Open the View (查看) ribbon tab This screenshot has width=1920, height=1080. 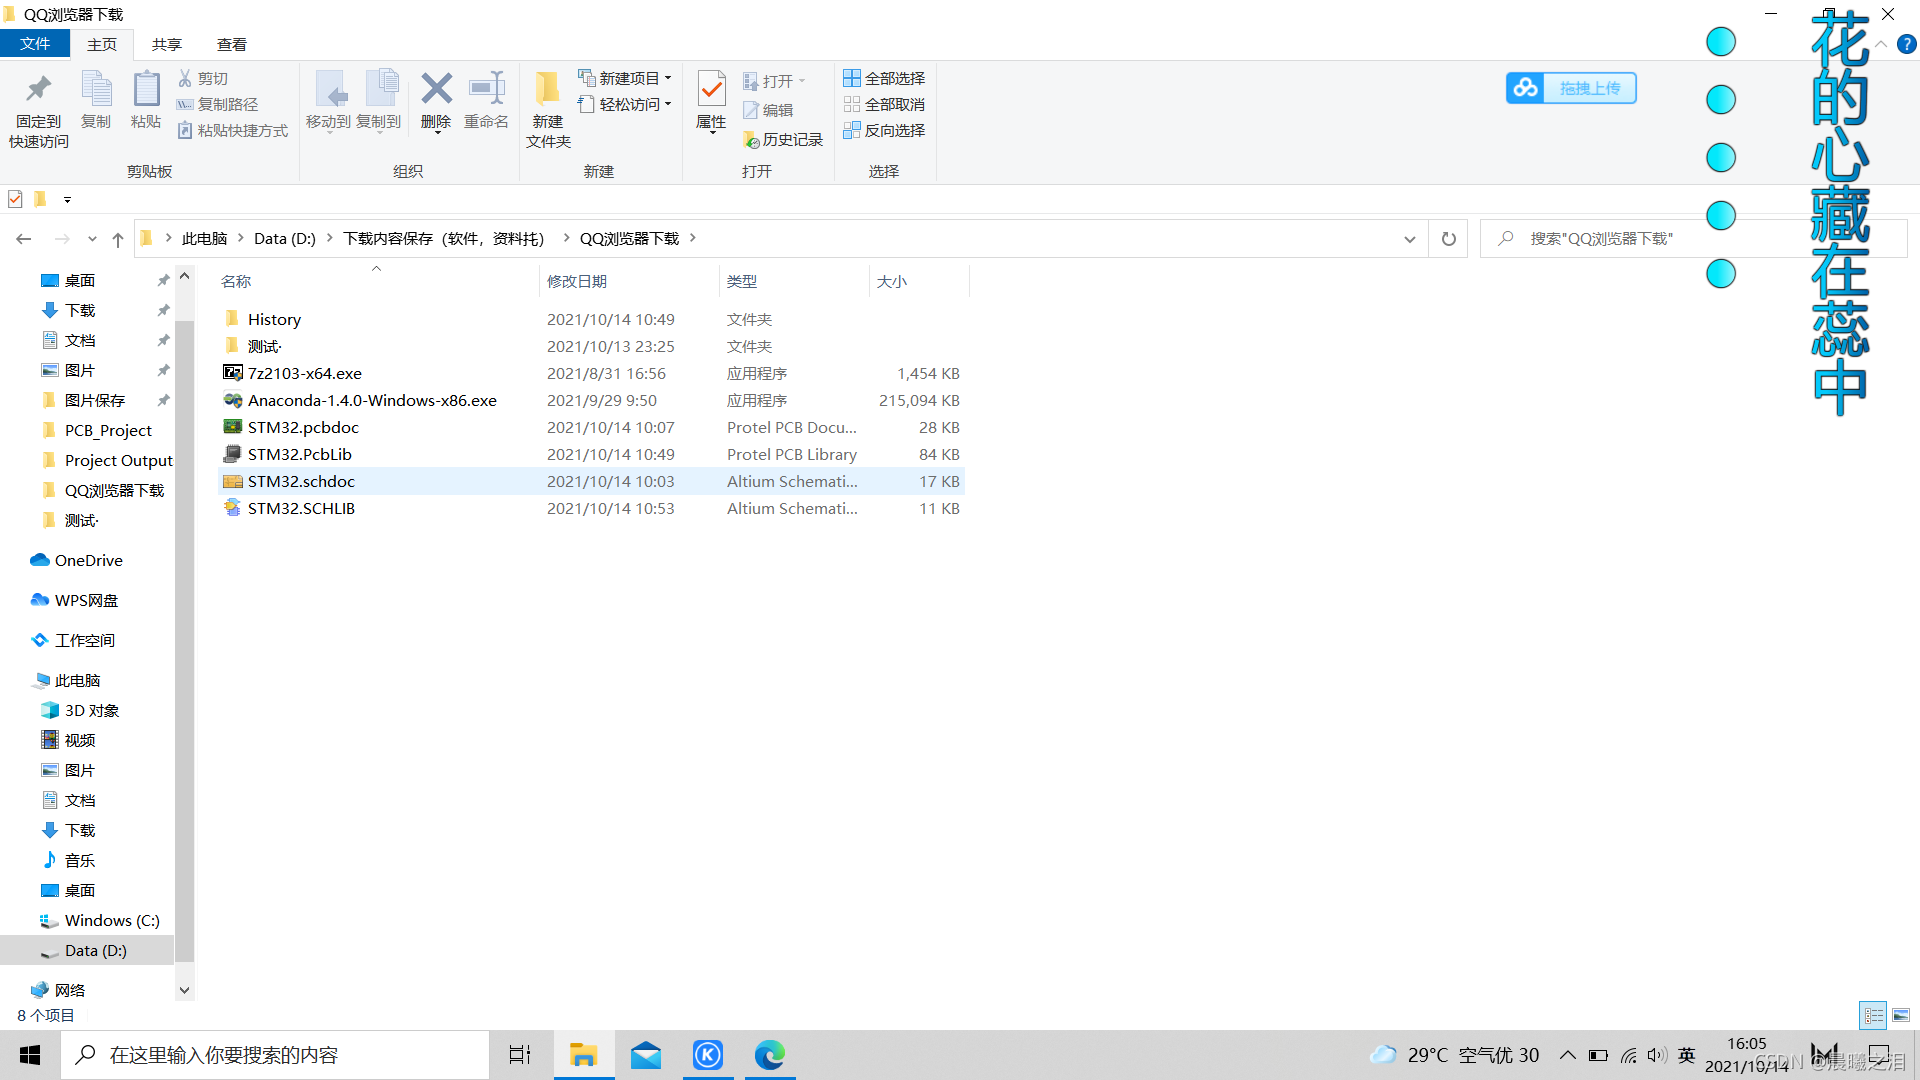coord(232,44)
